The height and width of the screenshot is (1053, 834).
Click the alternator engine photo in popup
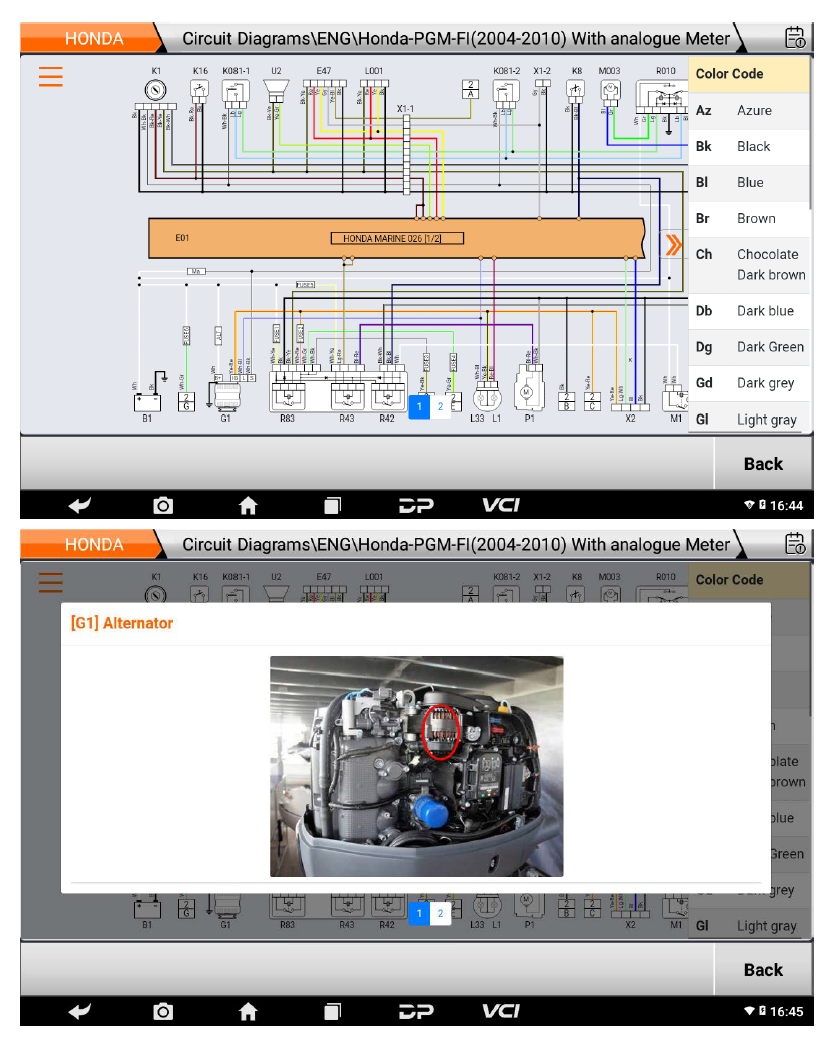[416, 766]
